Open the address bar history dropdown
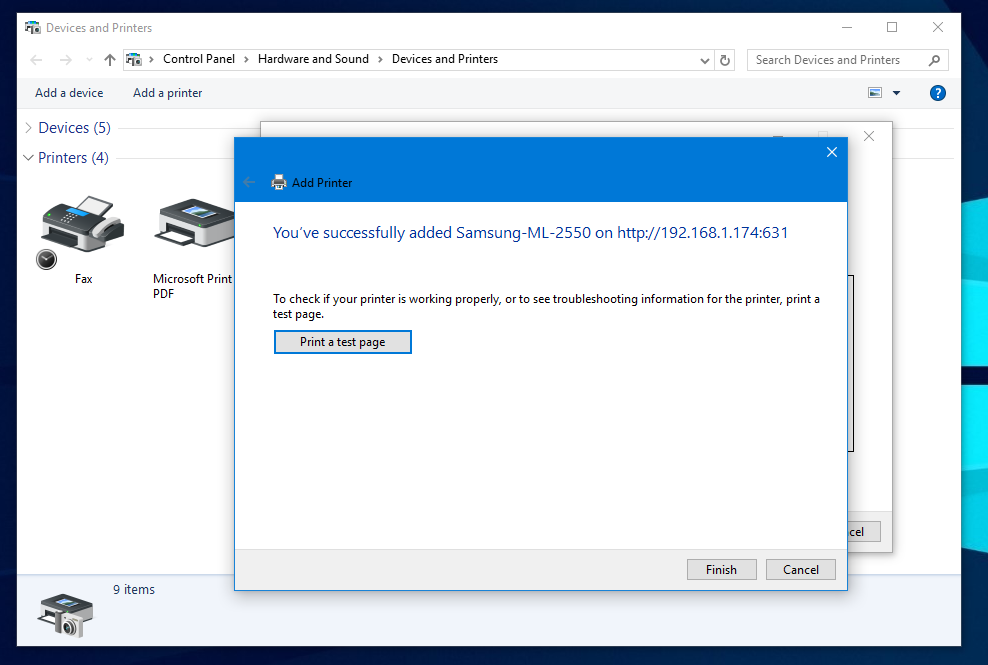Screen dimensions: 988x665 coord(706,60)
